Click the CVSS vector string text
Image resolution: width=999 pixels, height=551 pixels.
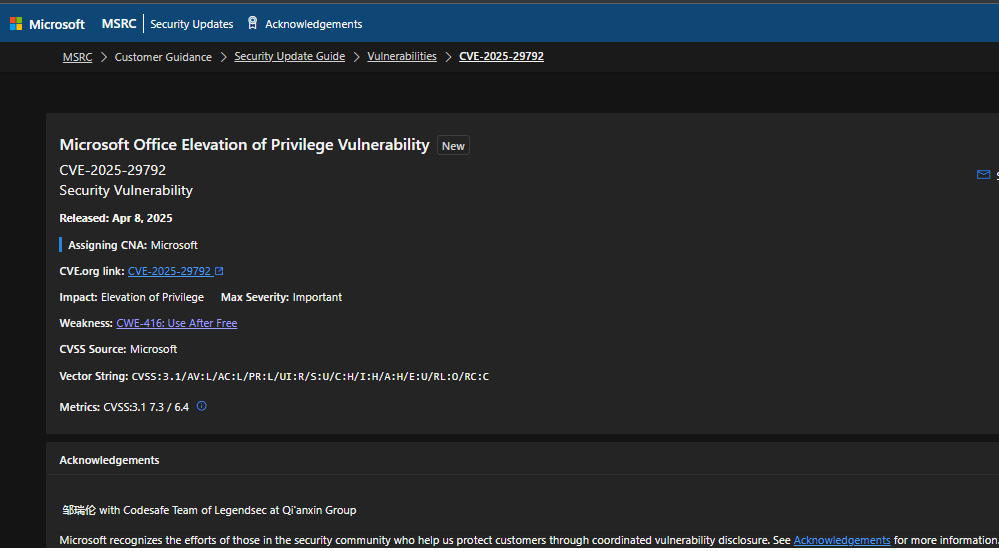(310, 376)
